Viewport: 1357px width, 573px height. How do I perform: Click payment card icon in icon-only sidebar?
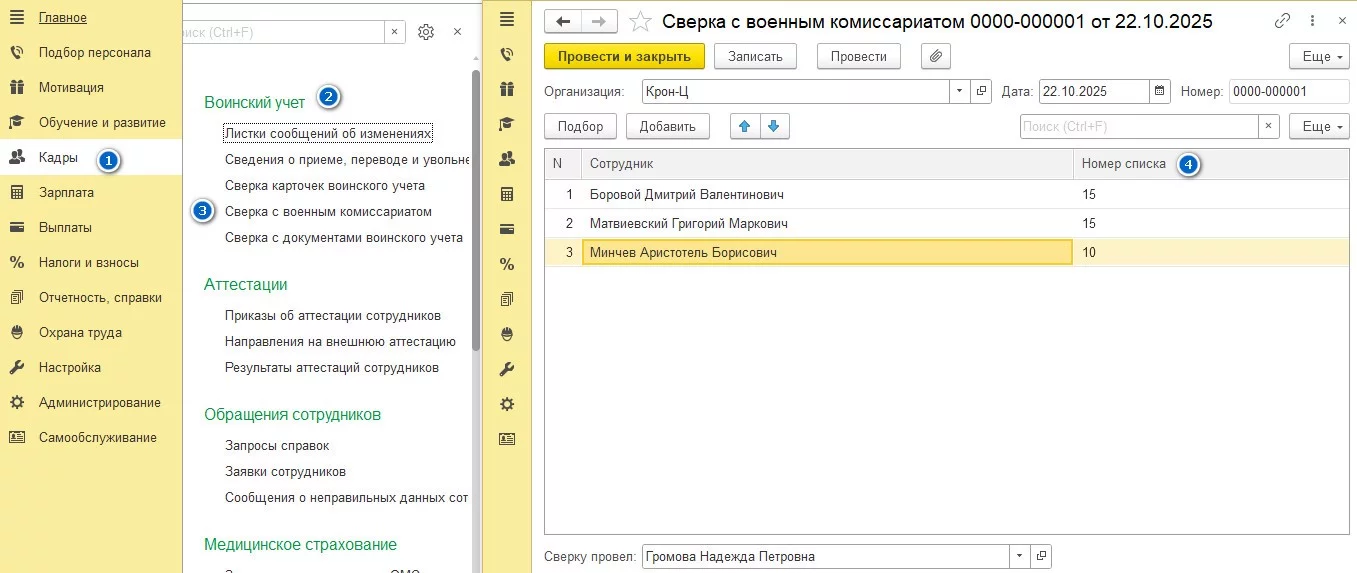(507, 228)
